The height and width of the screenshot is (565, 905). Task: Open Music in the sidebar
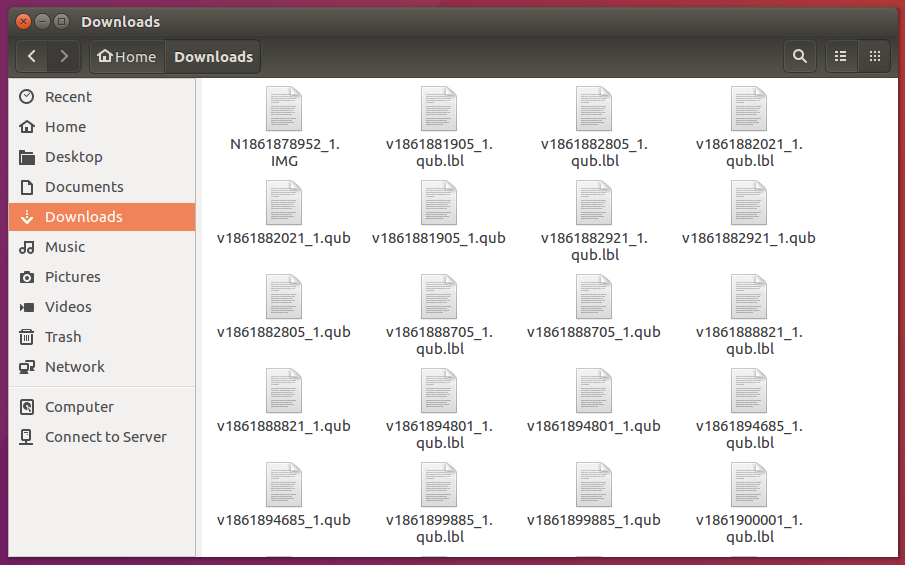pyautogui.click(x=102, y=247)
